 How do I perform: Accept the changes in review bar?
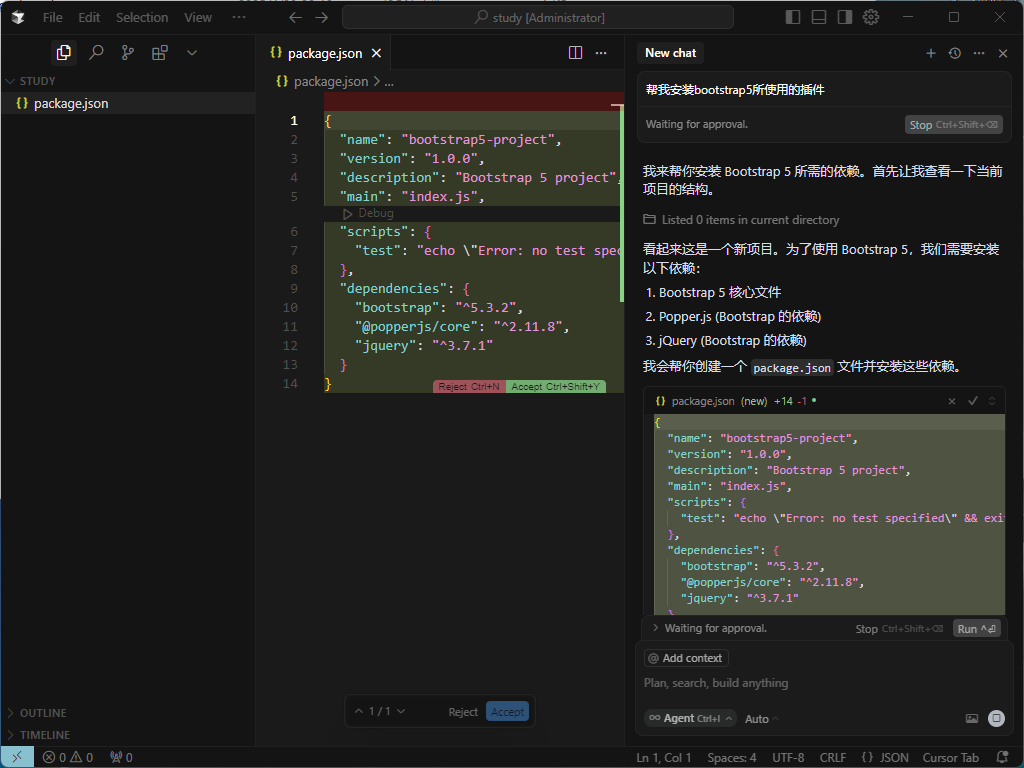coord(507,712)
